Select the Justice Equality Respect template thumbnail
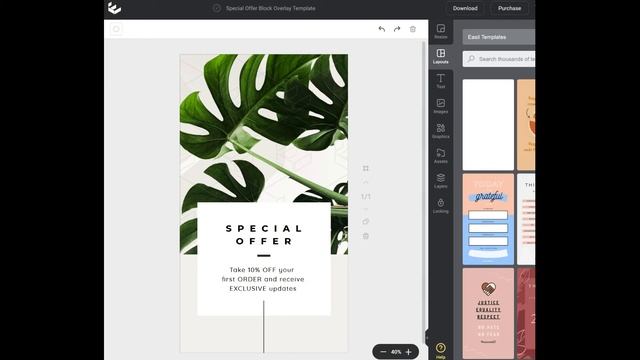 [x=488, y=313]
